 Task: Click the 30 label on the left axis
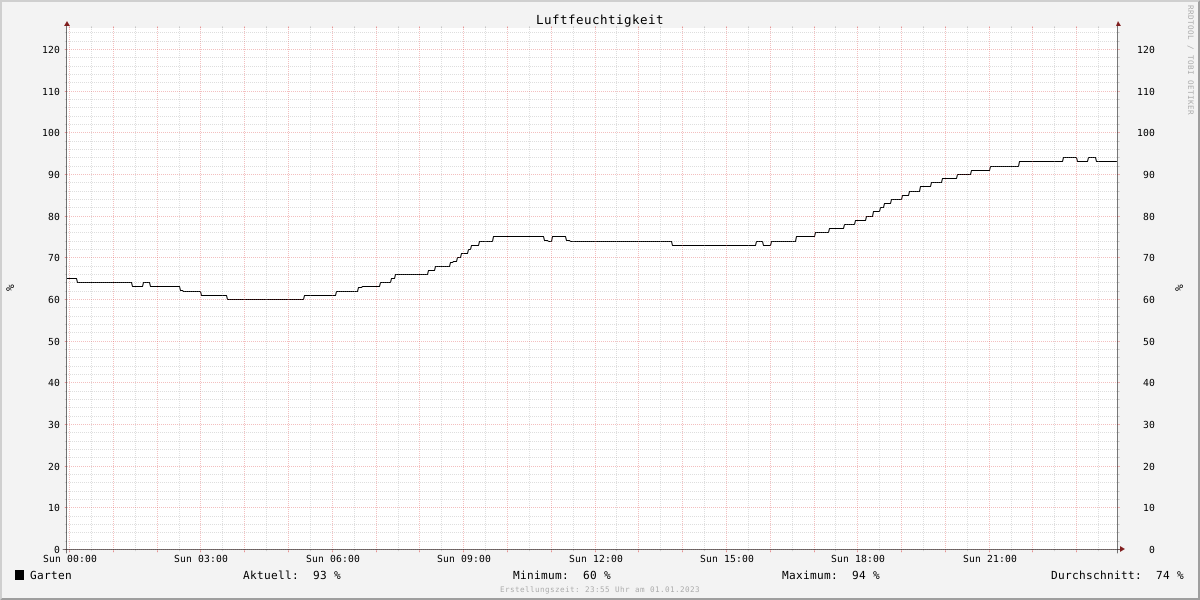click(x=54, y=425)
